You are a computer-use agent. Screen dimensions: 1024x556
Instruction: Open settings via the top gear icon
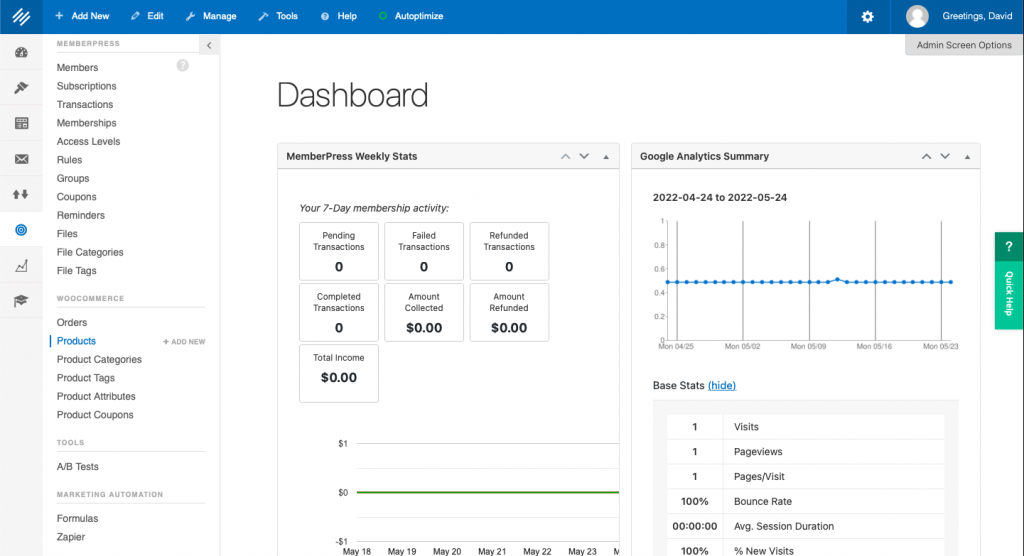(867, 17)
